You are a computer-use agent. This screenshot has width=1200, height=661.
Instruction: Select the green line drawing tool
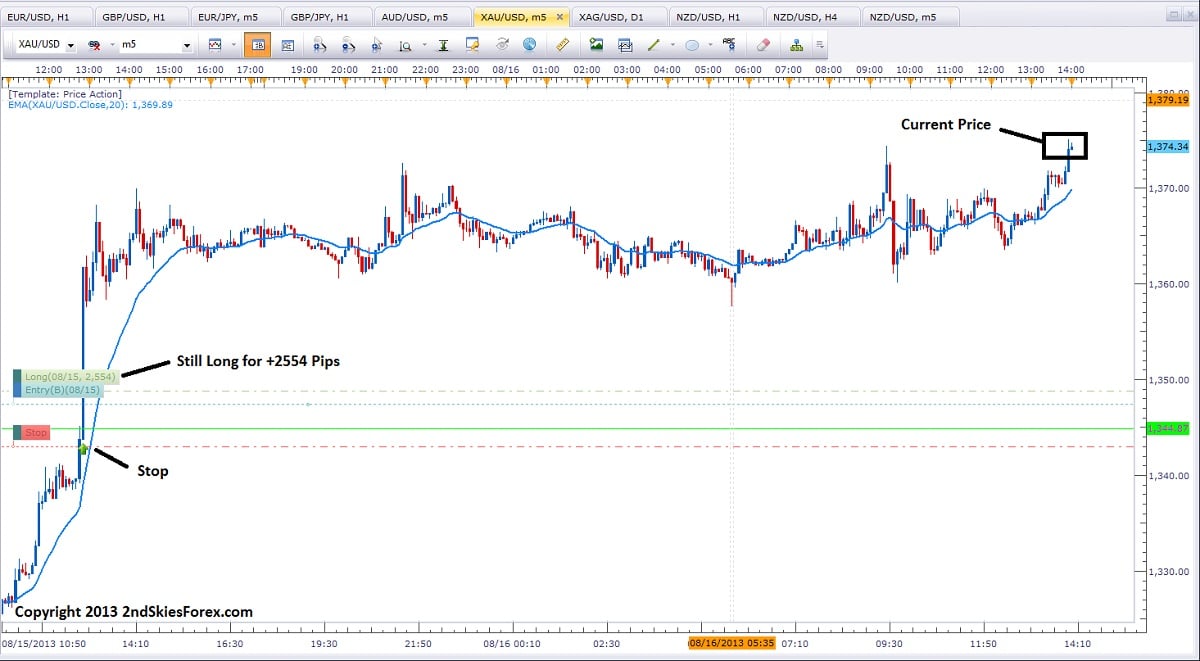tap(654, 45)
